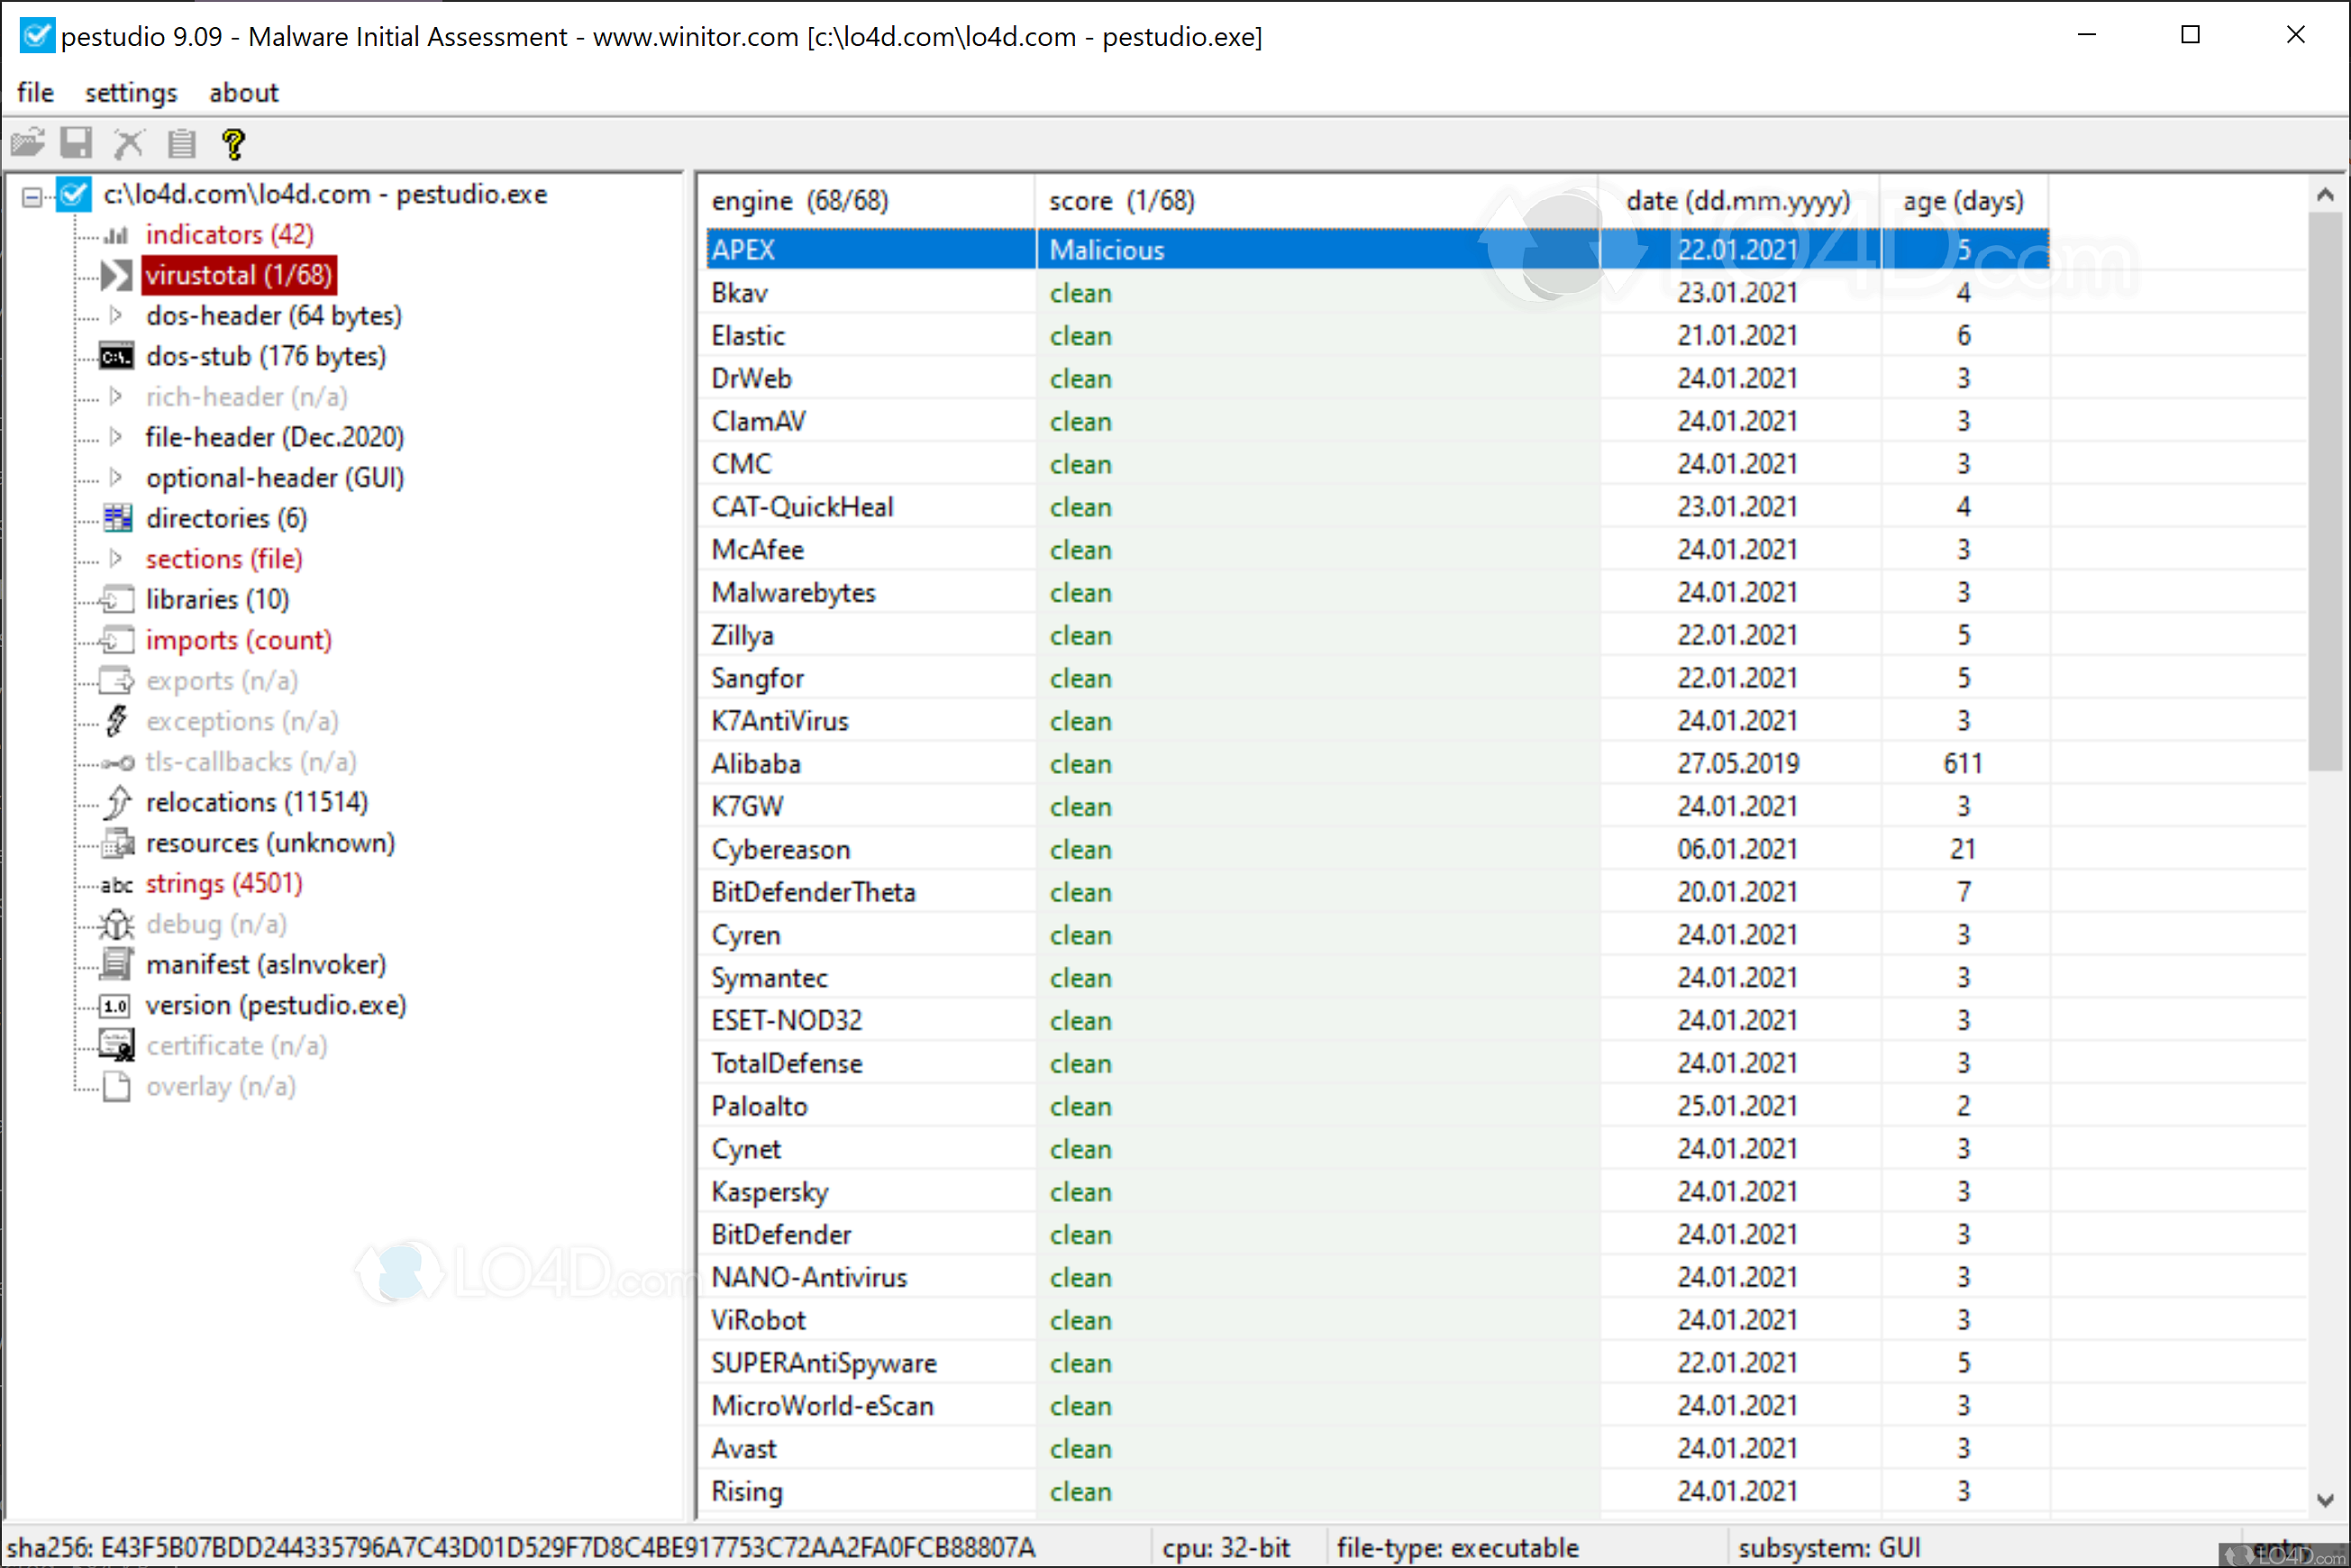Expand the dos-header tree item
This screenshot has width=2351, height=1568.
[117, 315]
